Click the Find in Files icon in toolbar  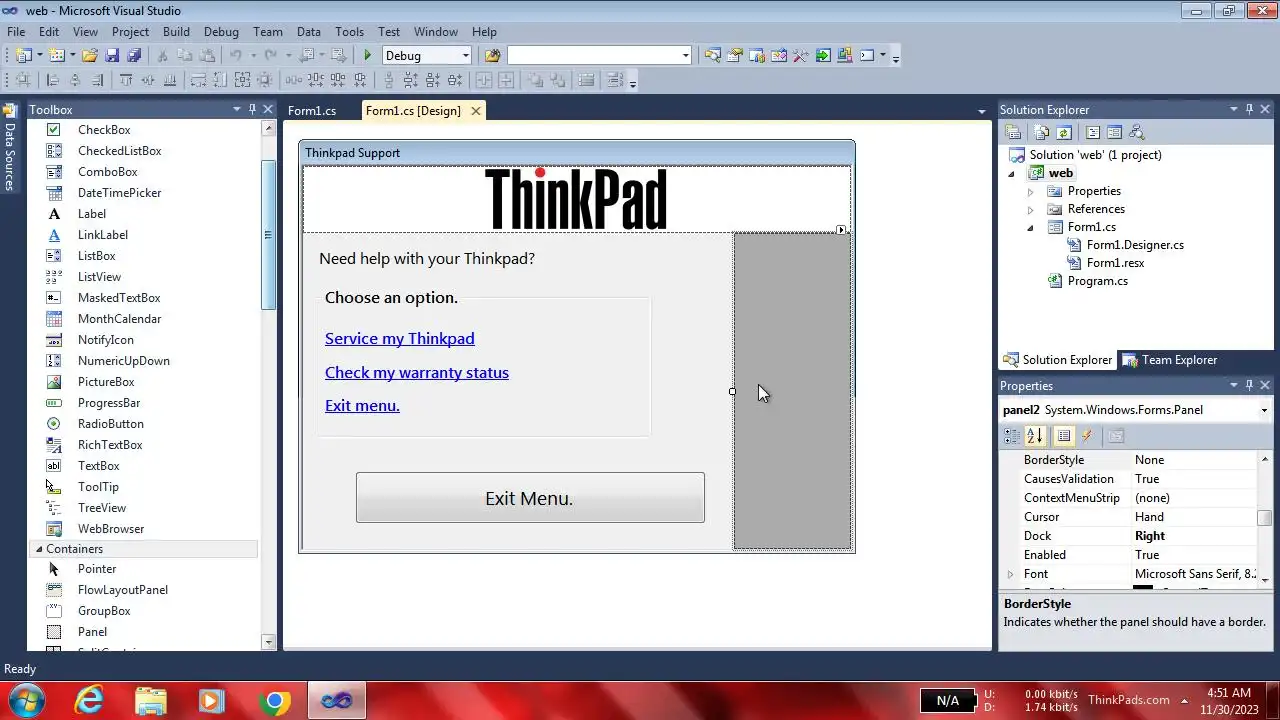pyautogui.click(x=491, y=56)
